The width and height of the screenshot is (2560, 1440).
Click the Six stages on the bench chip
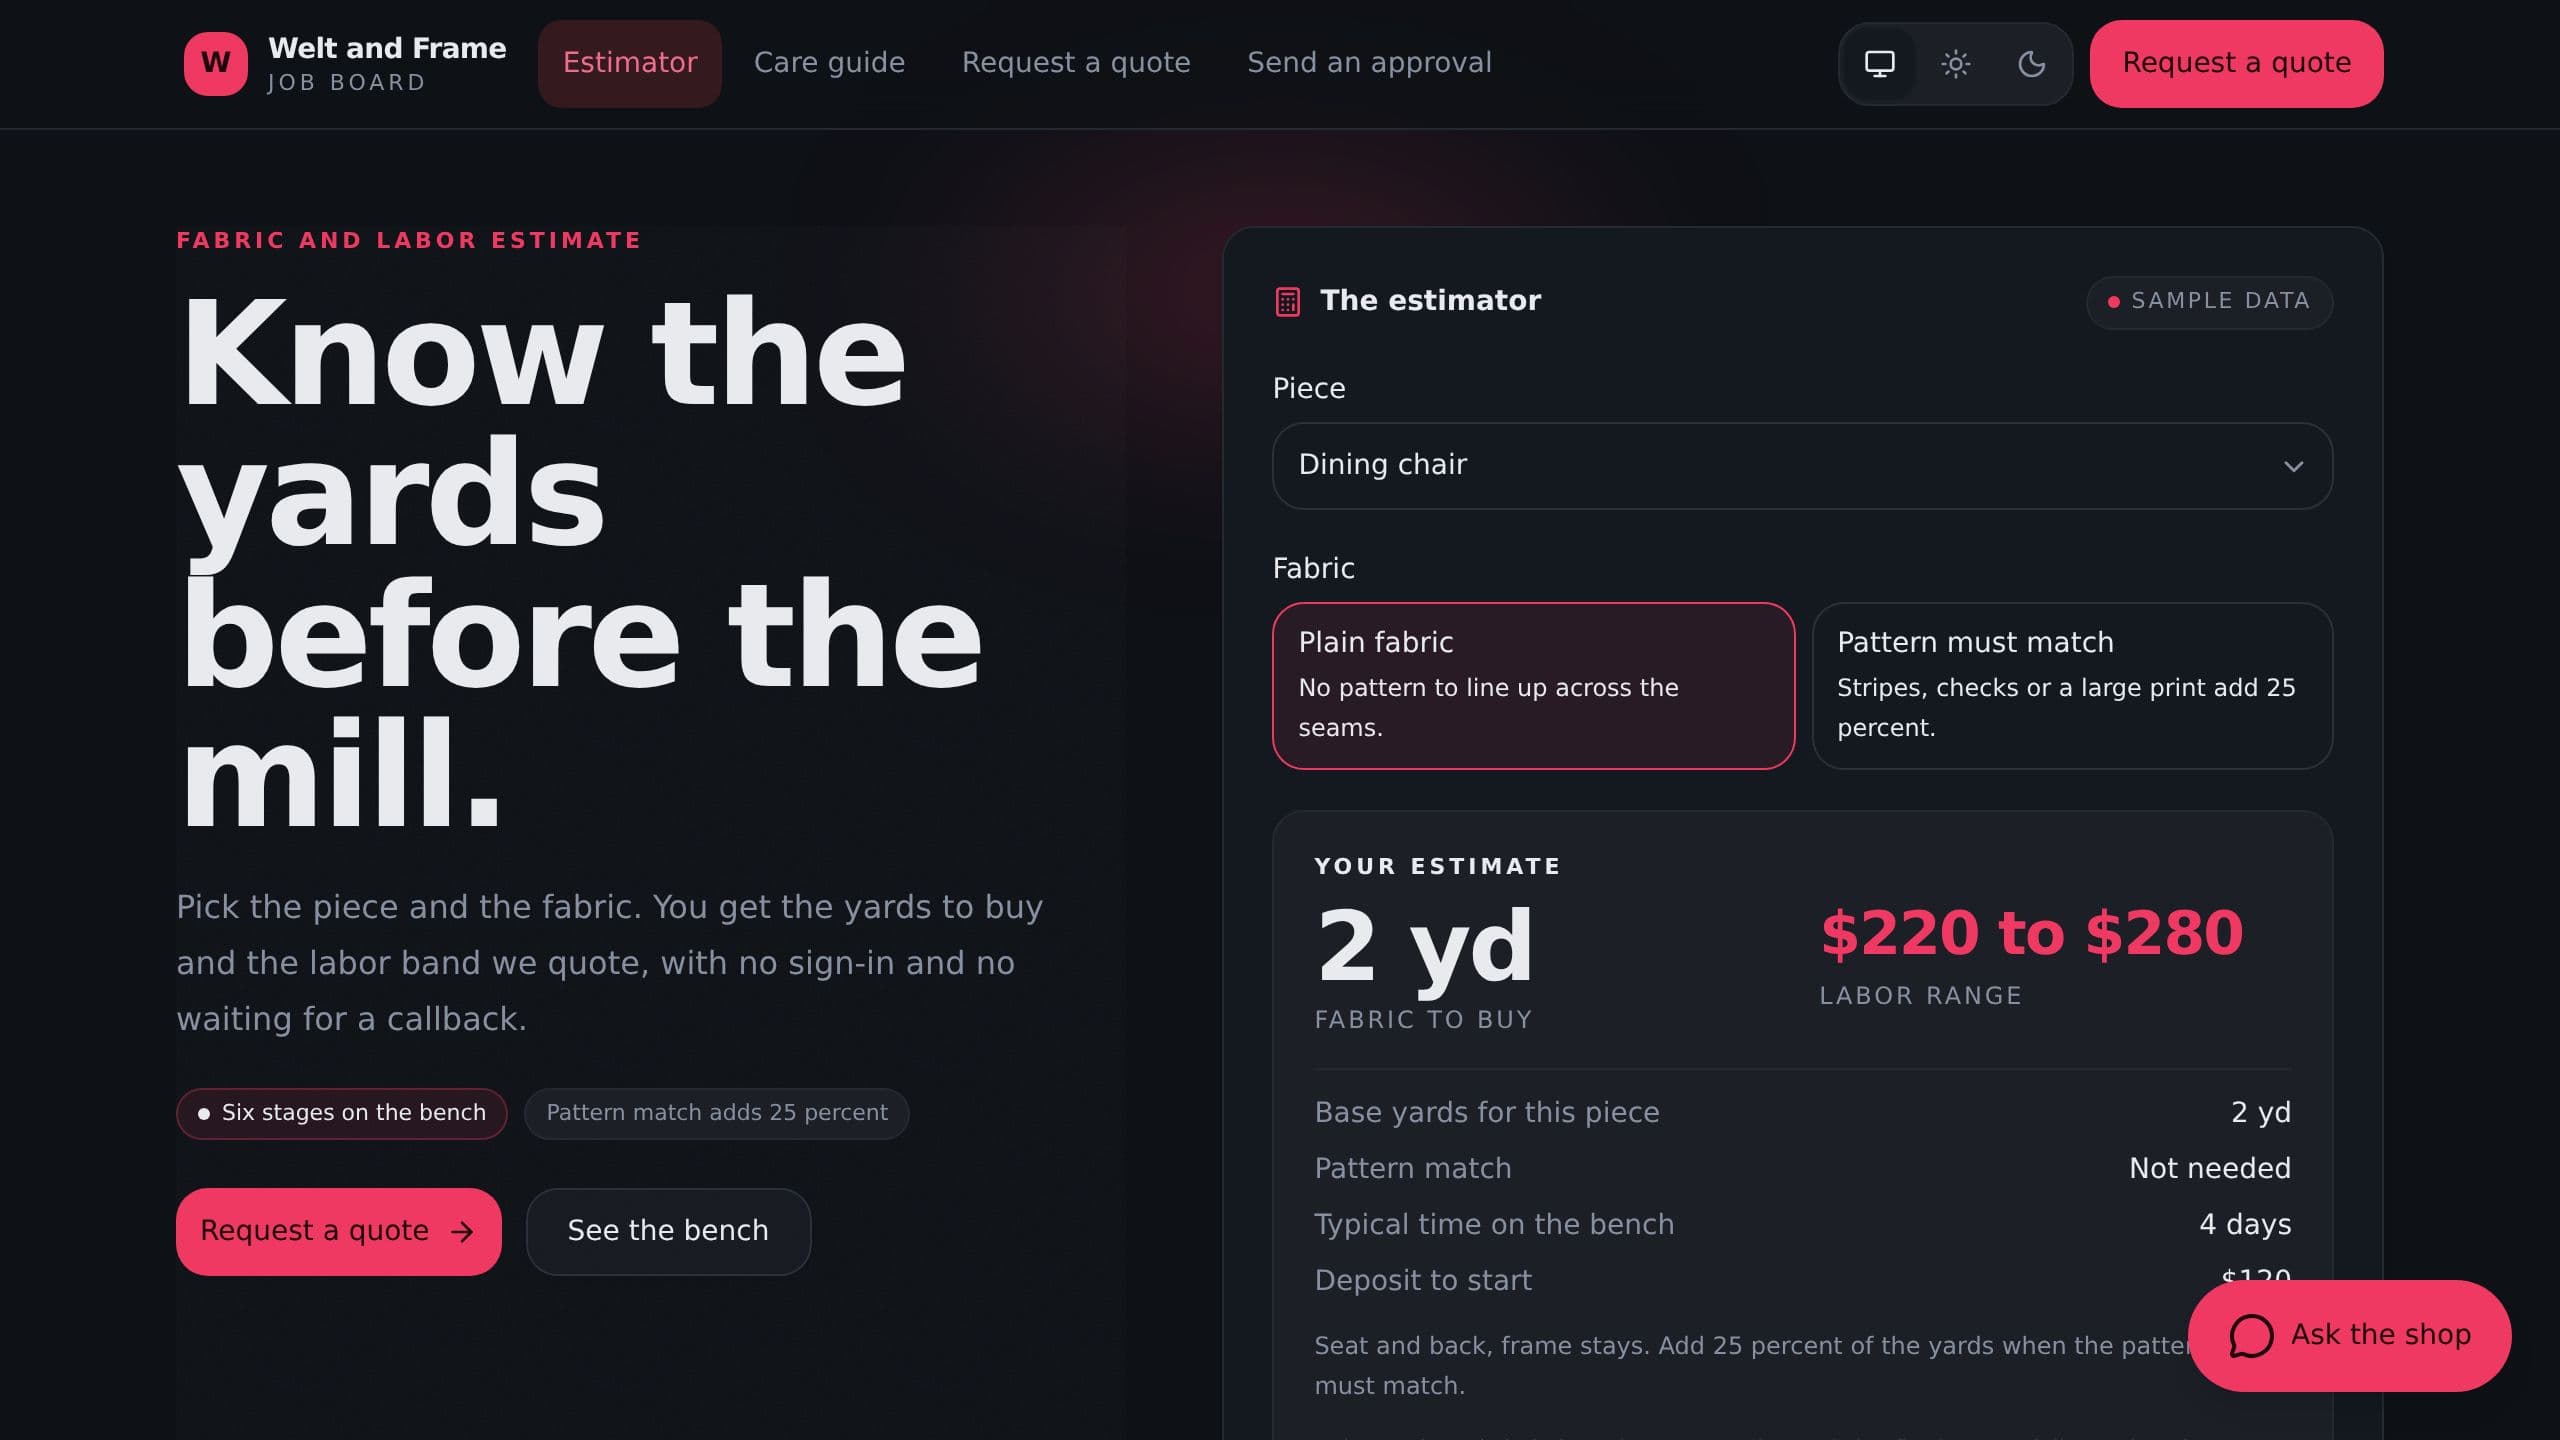(x=342, y=1114)
